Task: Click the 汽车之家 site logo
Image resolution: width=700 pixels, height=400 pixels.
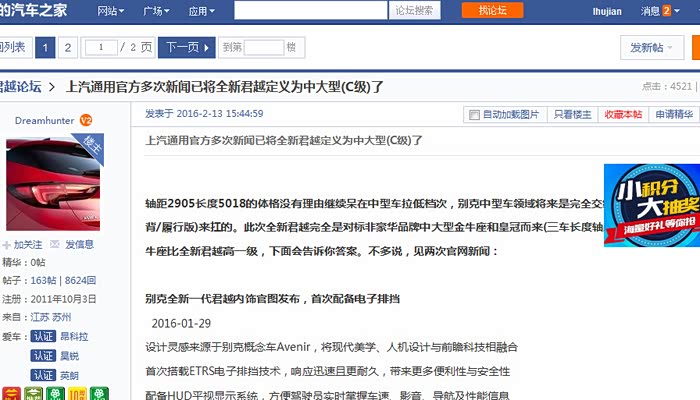Action: [x=36, y=10]
